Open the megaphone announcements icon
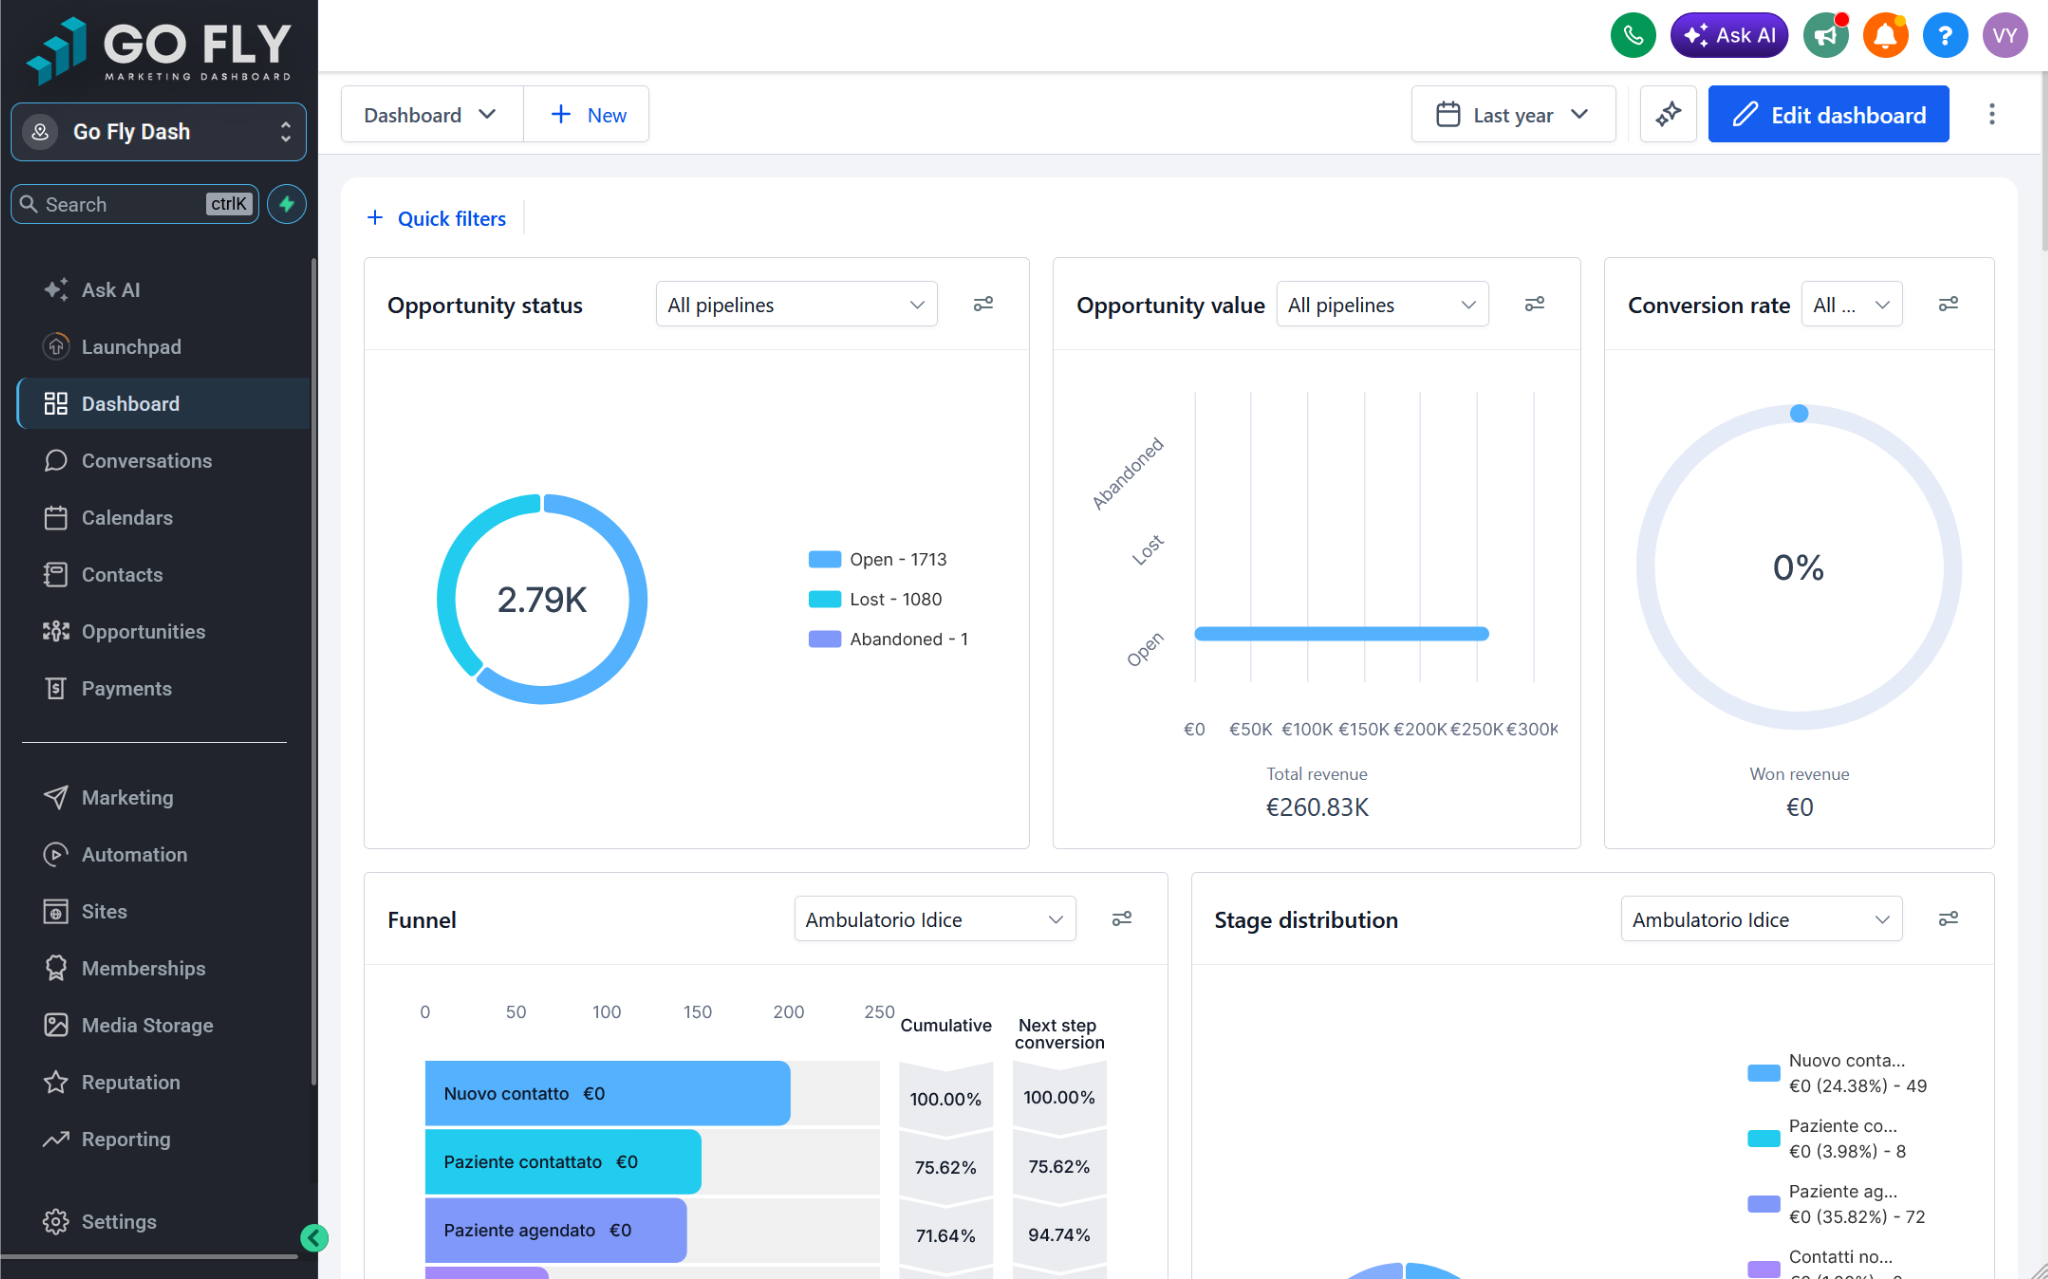The height and width of the screenshot is (1279, 2048). coord(1826,36)
